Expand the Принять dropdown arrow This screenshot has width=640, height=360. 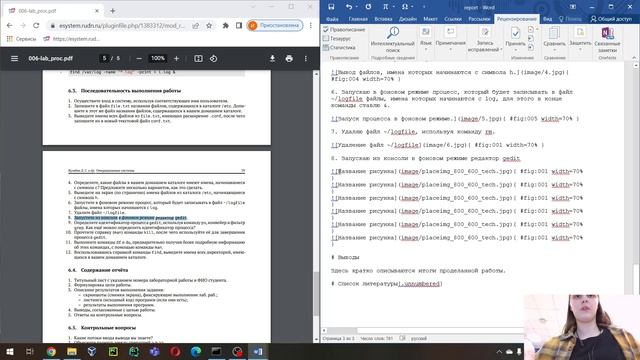(x=515, y=49)
